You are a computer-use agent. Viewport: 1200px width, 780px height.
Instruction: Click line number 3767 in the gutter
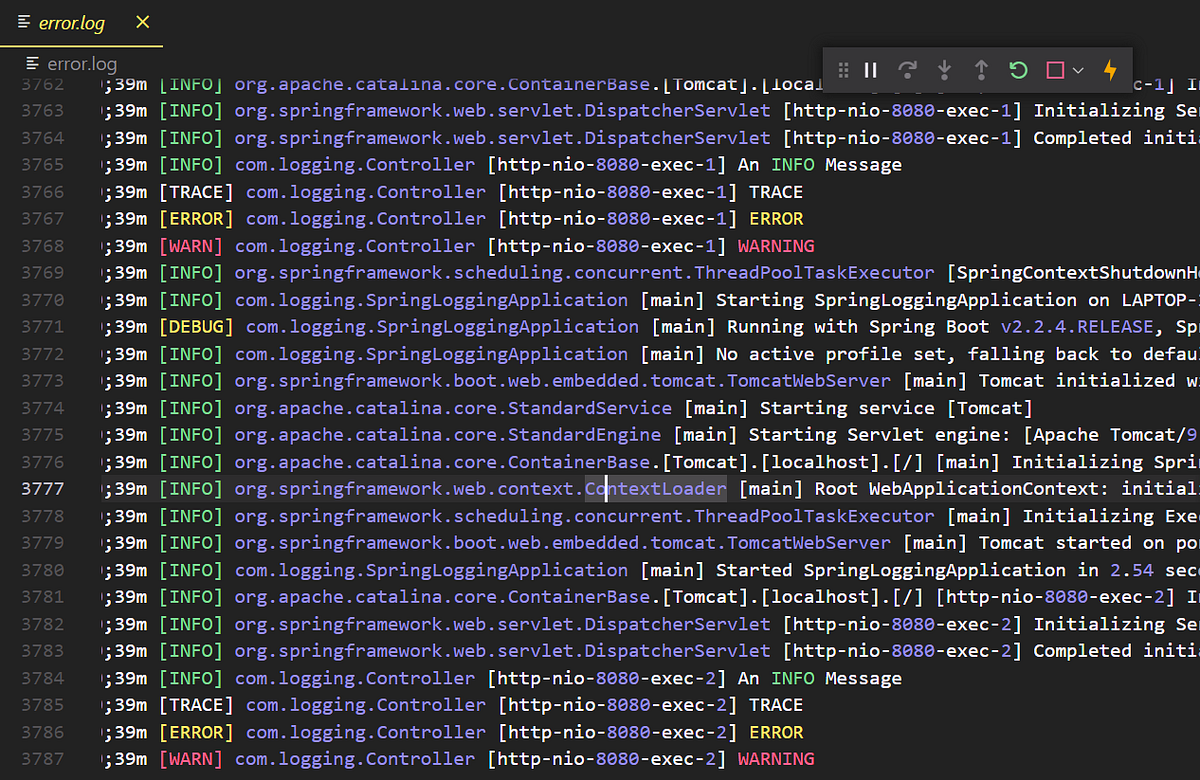pos(42,219)
